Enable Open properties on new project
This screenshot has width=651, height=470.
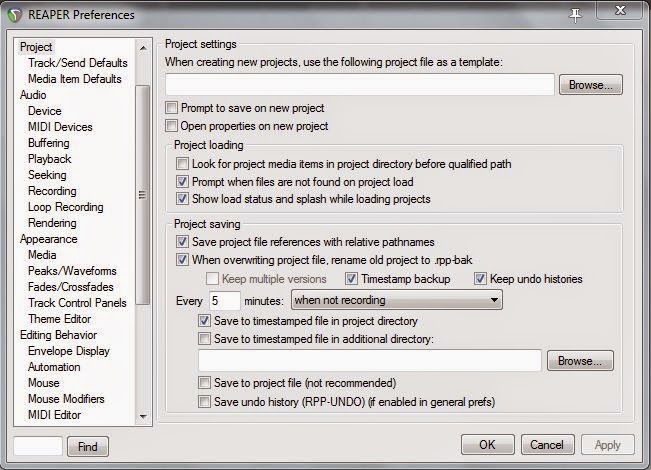(x=171, y=126)
